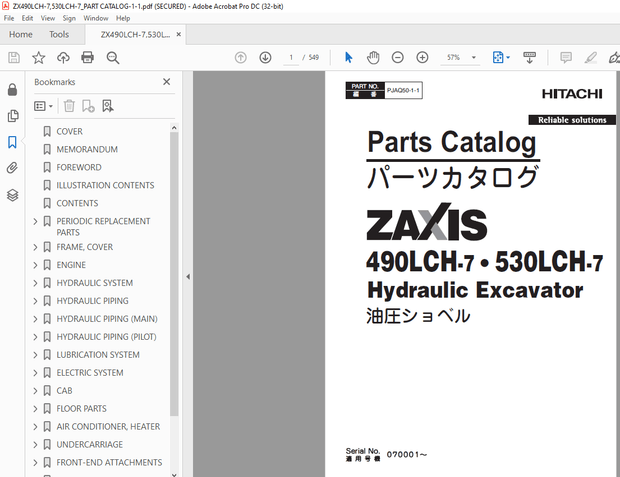Choose the Selection arrow tool
Screen dimensions: 620x477
pyautogui.click(x=348, y=58)
